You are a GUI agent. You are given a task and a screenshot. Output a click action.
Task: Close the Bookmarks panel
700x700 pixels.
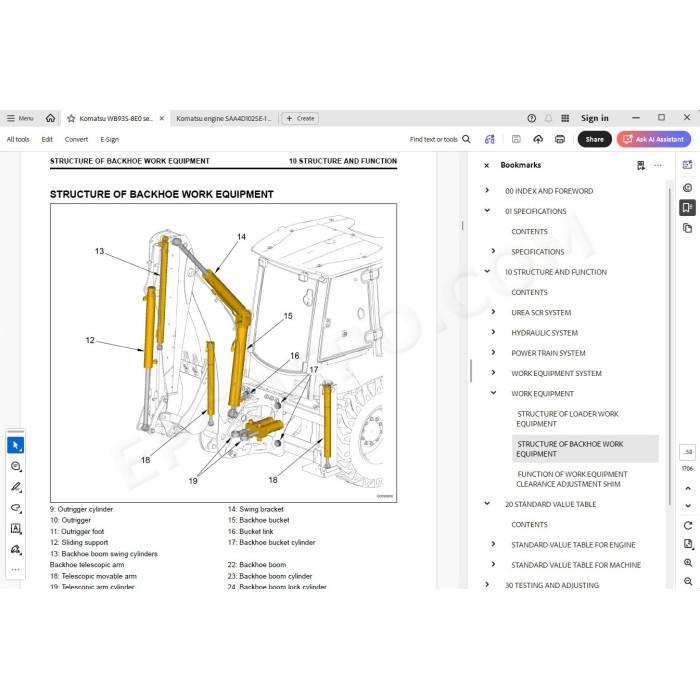tap(487, 166)
